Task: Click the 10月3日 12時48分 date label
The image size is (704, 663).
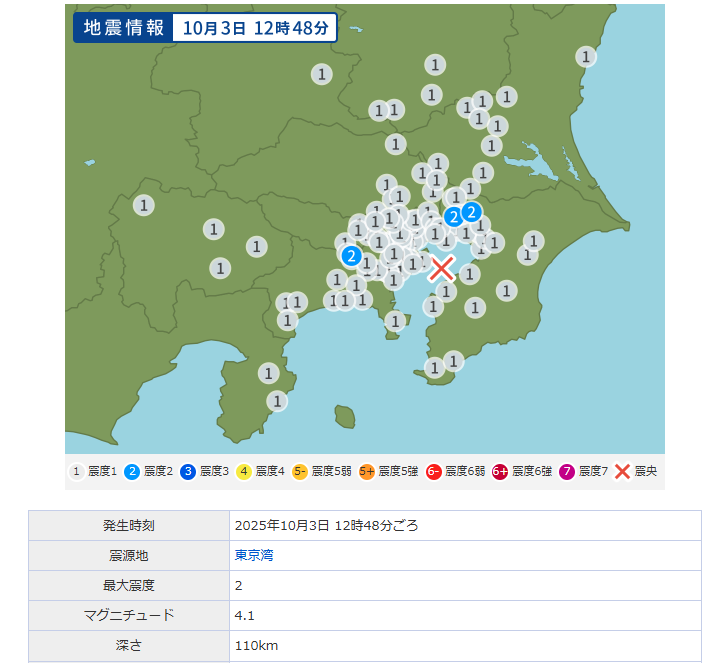Action: coord(255,28)
